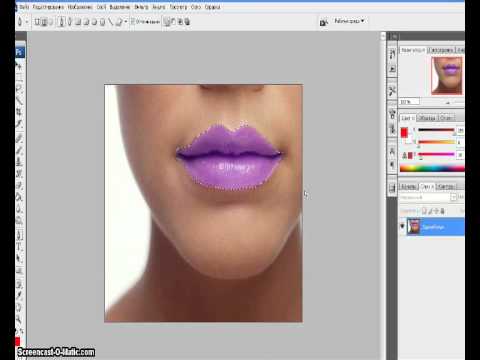The height and width of the screenshot is (360, 480).
Task: Select the Spot Healing Brush tool
Action: tap(19, 138)
